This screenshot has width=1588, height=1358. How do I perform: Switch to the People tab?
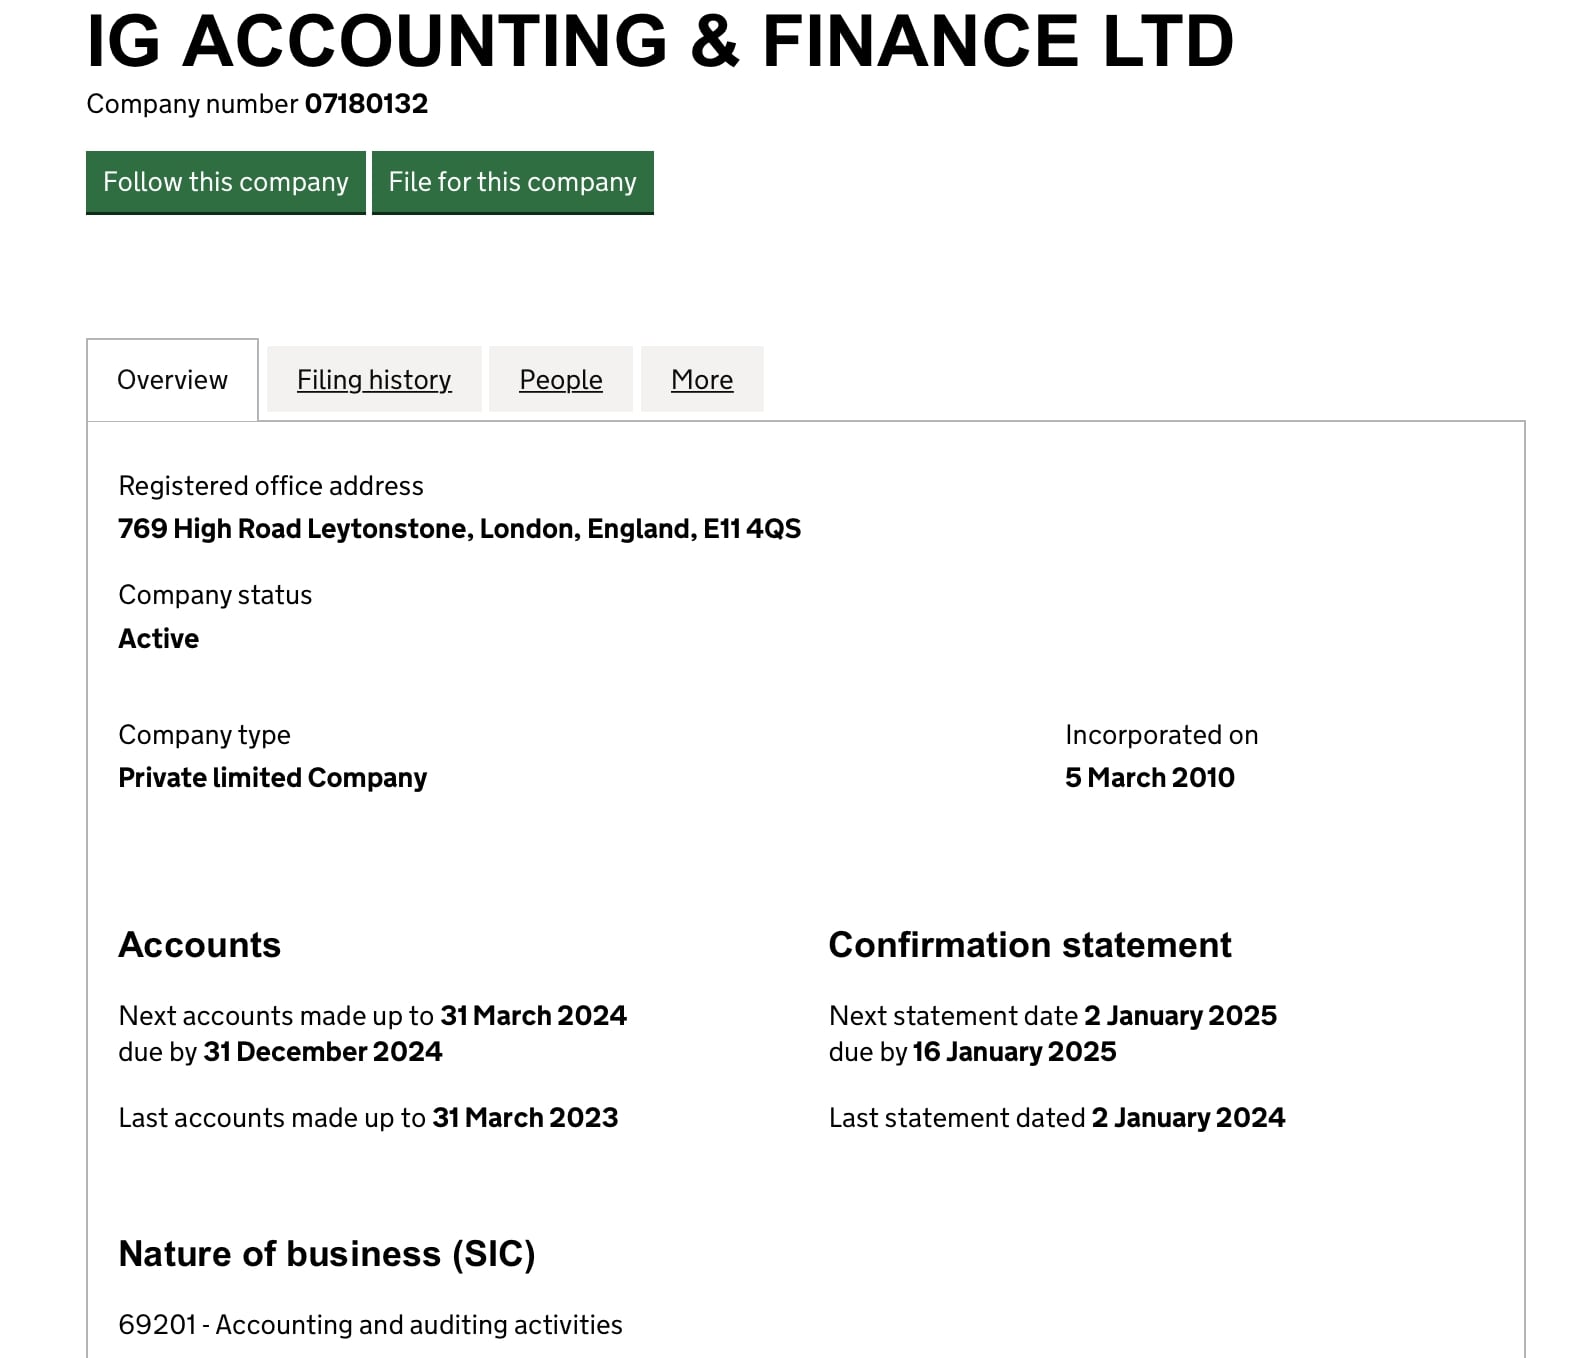[561, 380]
